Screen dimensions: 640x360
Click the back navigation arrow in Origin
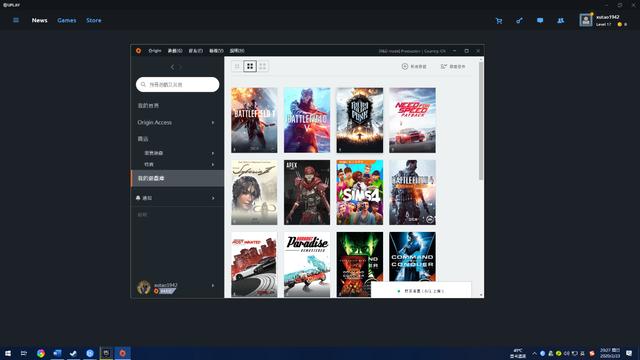172,67
